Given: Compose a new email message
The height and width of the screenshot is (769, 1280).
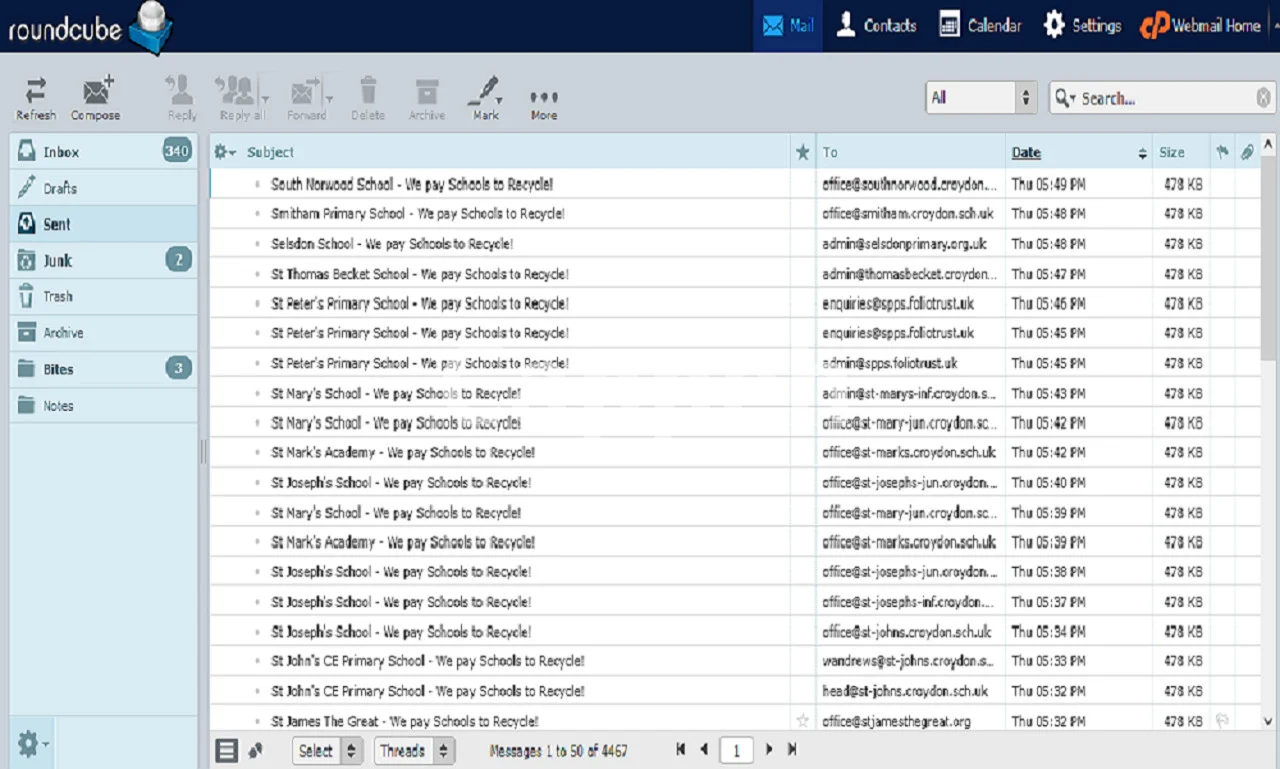Looking at the screenshot, I should pyautogui.click(x=96, y=97).
